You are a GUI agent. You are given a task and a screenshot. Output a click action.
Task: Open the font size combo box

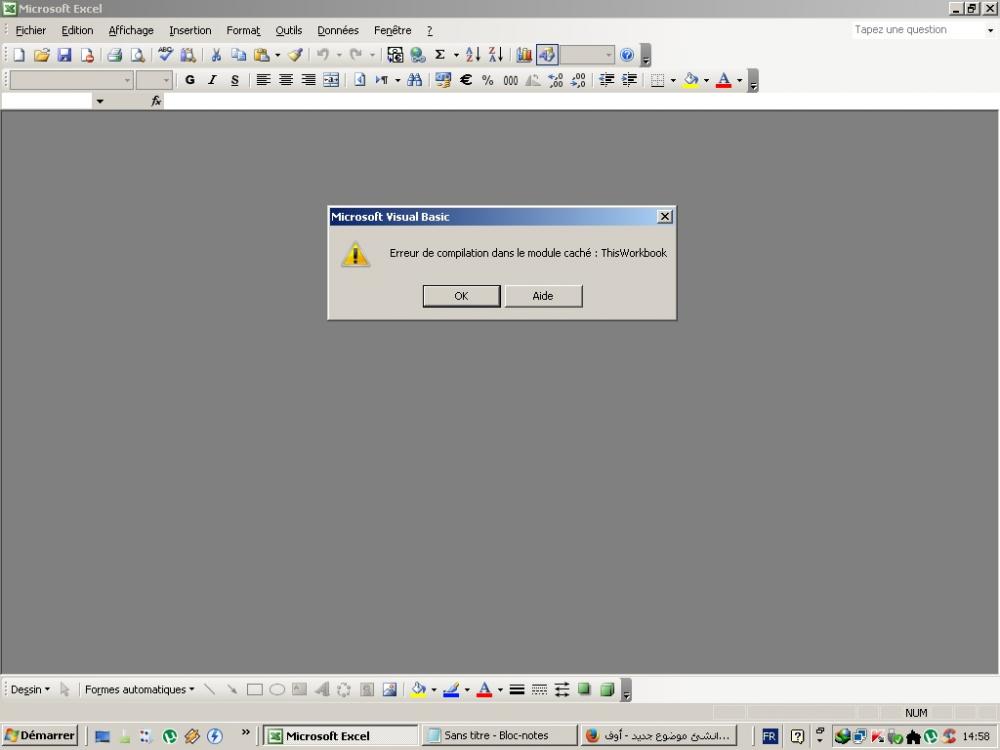[x=154, y=80]
